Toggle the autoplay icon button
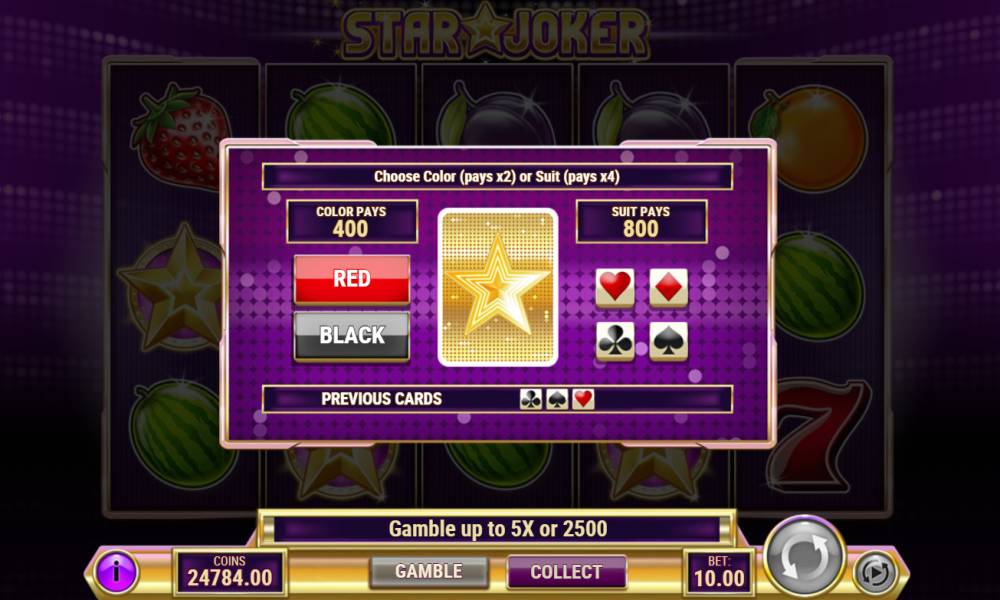 (x=875, y=572)
